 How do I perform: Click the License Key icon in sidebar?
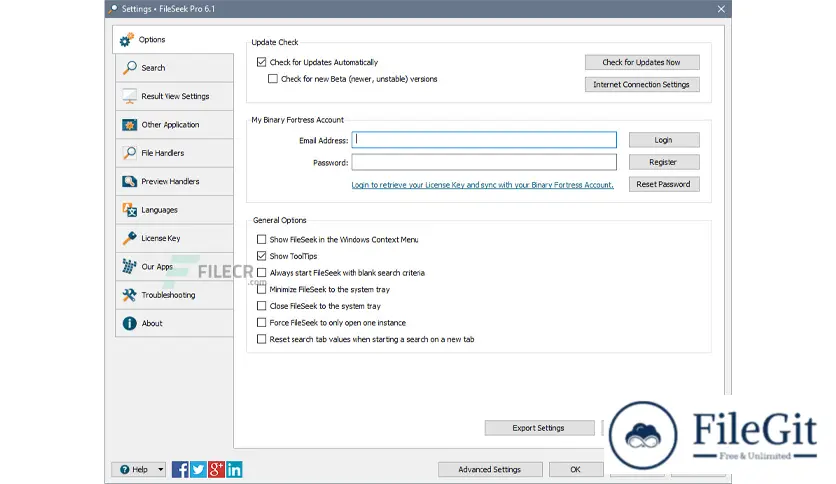click(x=129, y=239)
